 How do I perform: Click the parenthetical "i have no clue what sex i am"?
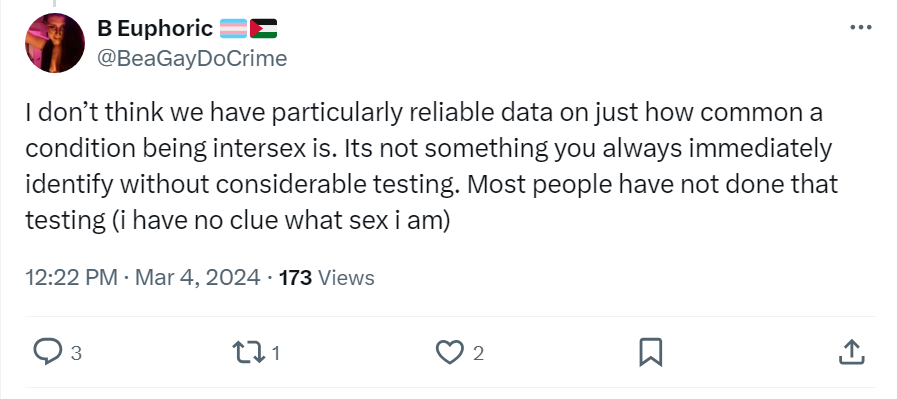[x=279, y=220]
